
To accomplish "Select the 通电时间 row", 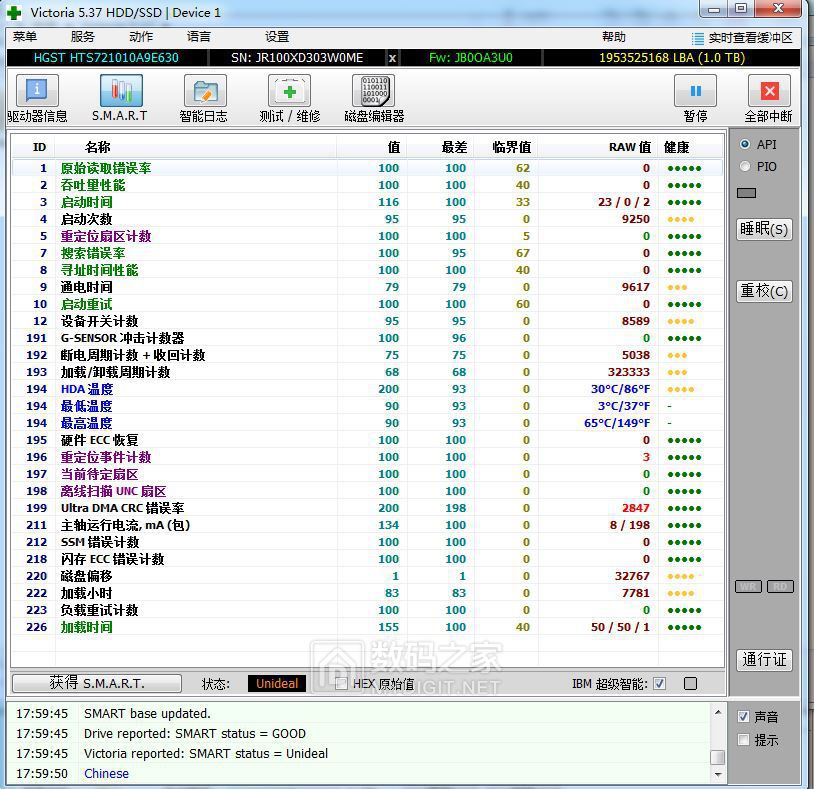I will coord(367,287).
